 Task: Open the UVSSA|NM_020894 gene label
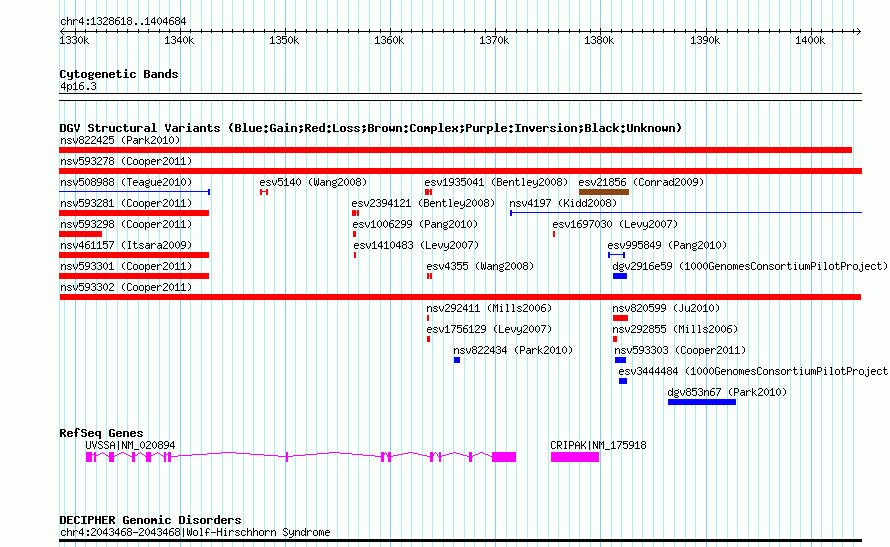tap(130, 445)
